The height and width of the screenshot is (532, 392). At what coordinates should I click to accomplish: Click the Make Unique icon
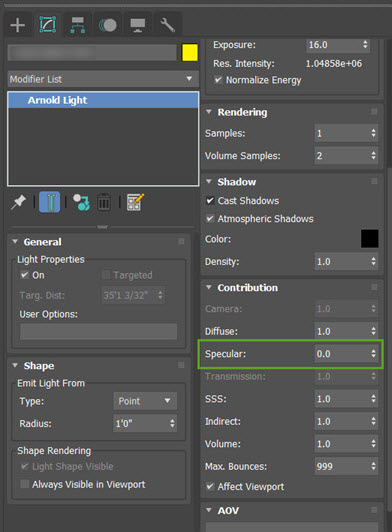point(81,202)
